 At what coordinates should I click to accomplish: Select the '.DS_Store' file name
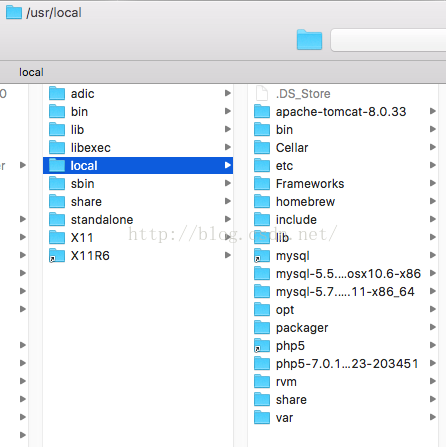(303, 94)
